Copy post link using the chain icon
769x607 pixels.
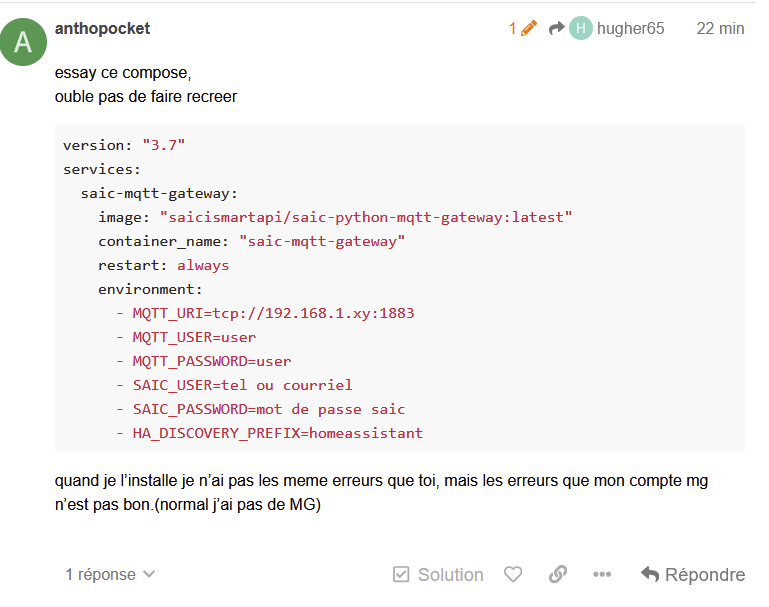coord(558,574)
